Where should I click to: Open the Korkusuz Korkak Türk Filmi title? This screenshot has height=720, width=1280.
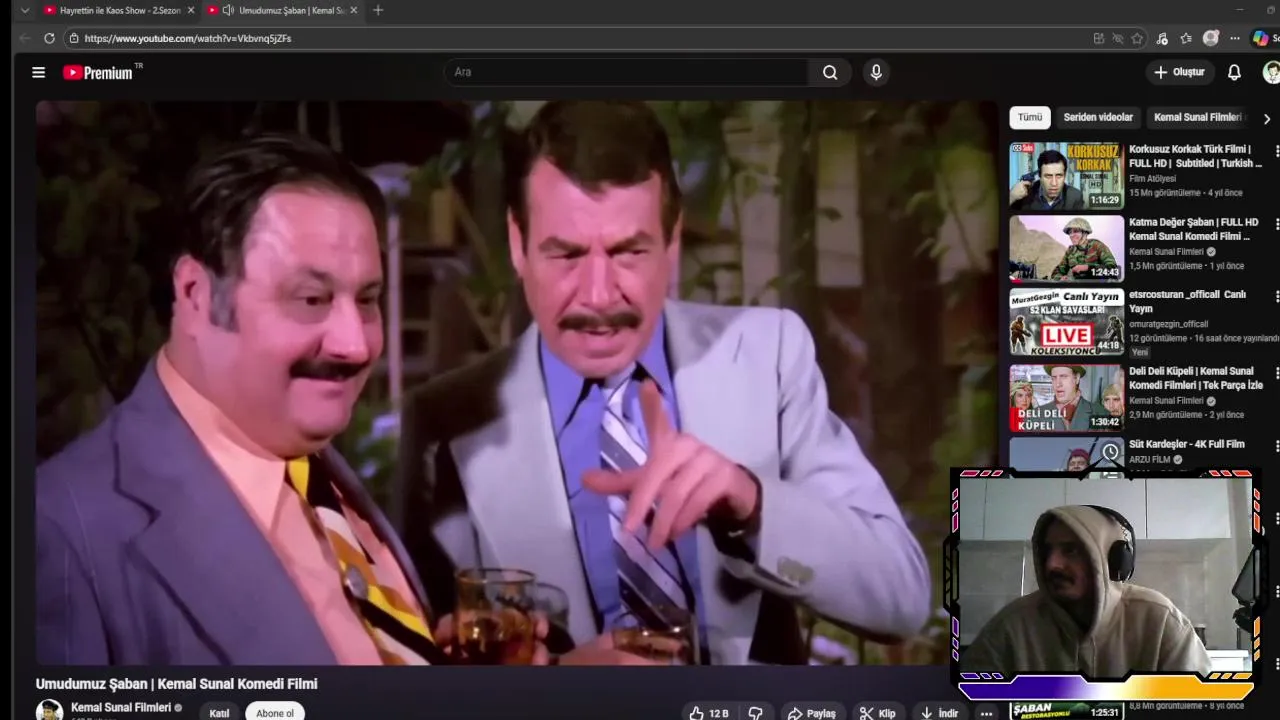click(x=1195, y=156)
